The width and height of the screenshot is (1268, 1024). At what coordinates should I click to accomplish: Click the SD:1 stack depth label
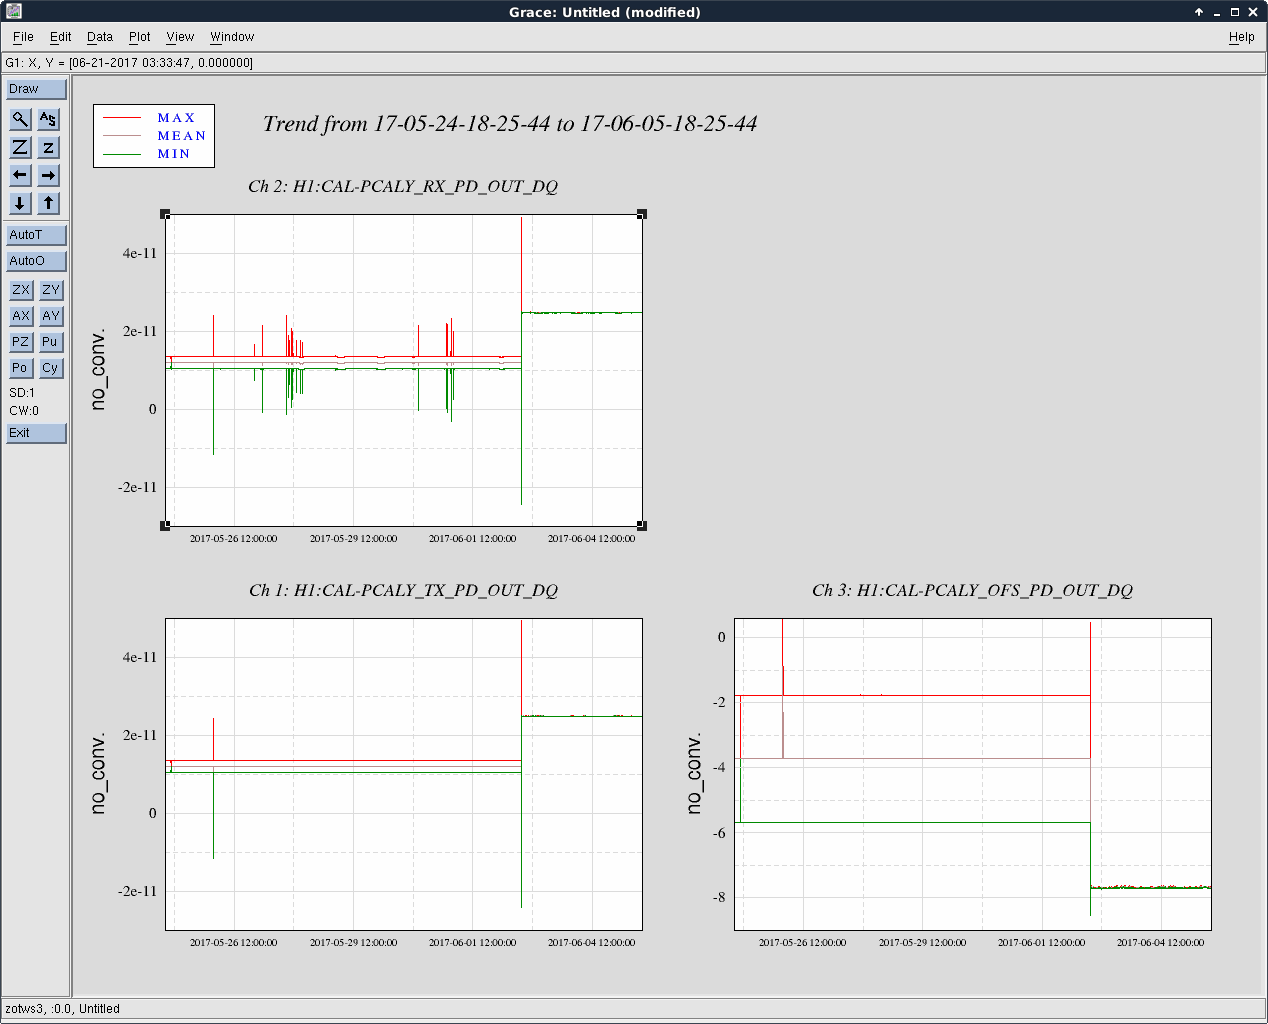(22, 393)
